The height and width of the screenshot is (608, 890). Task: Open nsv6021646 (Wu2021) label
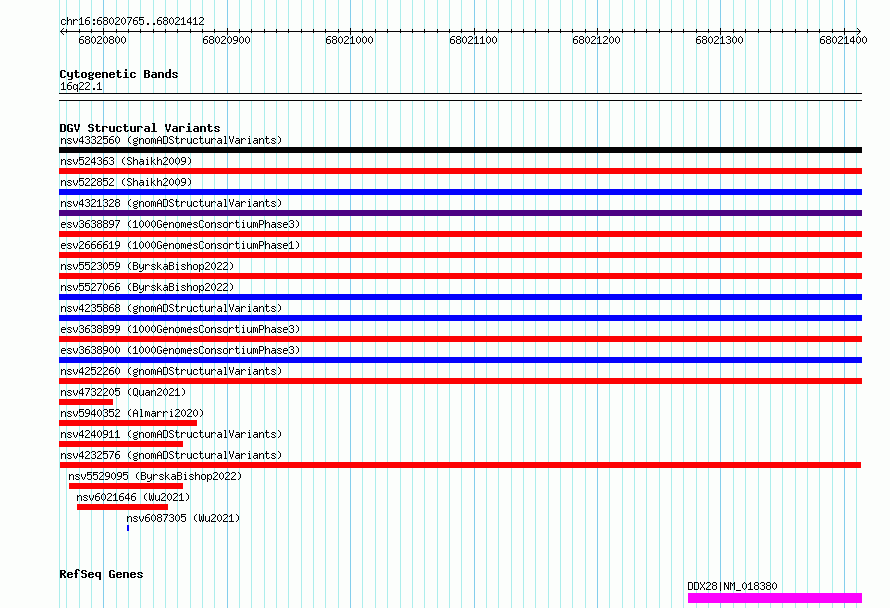pyautogui.click(x=133, y=497)
